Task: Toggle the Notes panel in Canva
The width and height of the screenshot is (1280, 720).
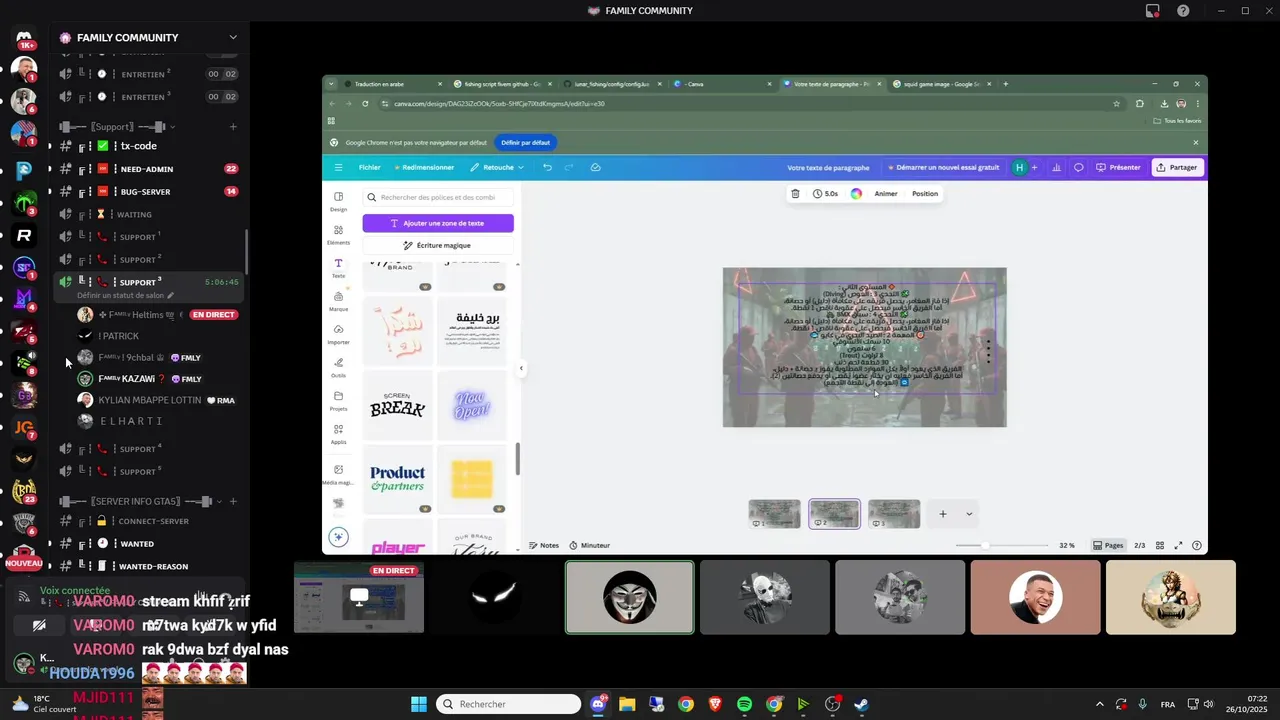Action: (544, 545)
